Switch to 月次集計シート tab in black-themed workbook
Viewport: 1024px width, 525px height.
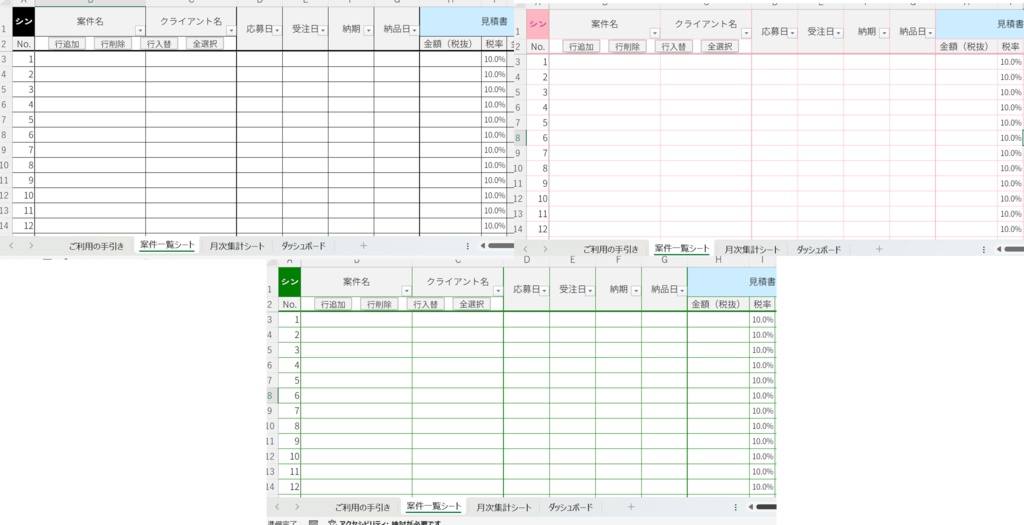(x=237, y=246)
